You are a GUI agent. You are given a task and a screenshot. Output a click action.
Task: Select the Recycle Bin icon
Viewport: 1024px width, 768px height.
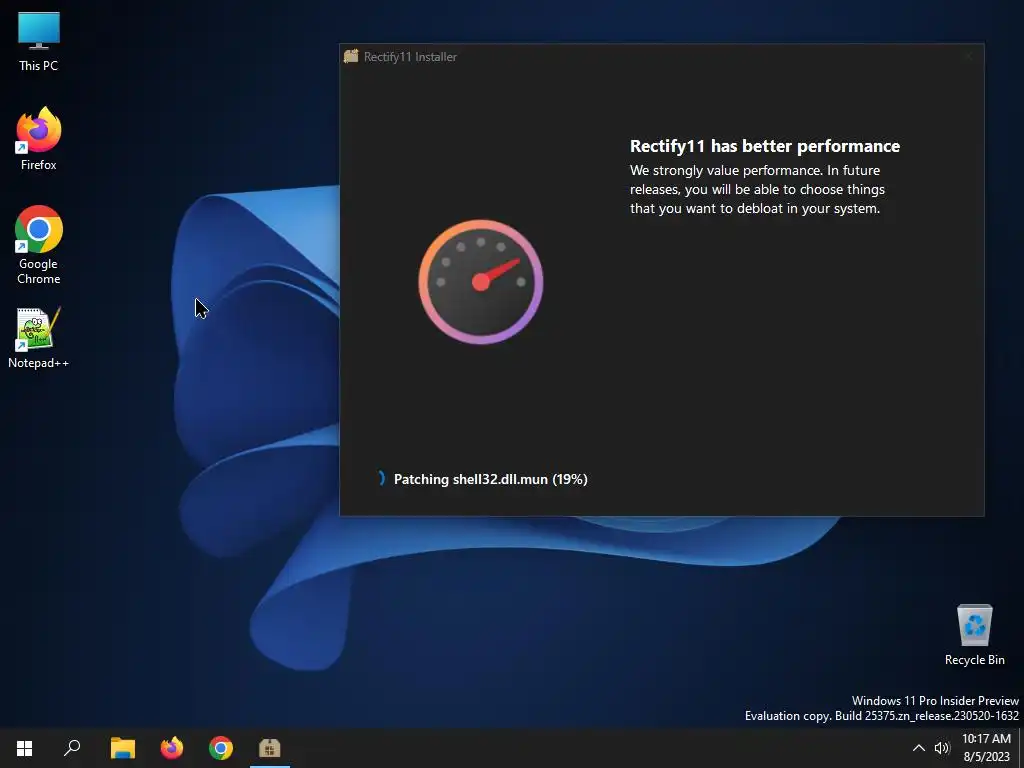point(974,634)
